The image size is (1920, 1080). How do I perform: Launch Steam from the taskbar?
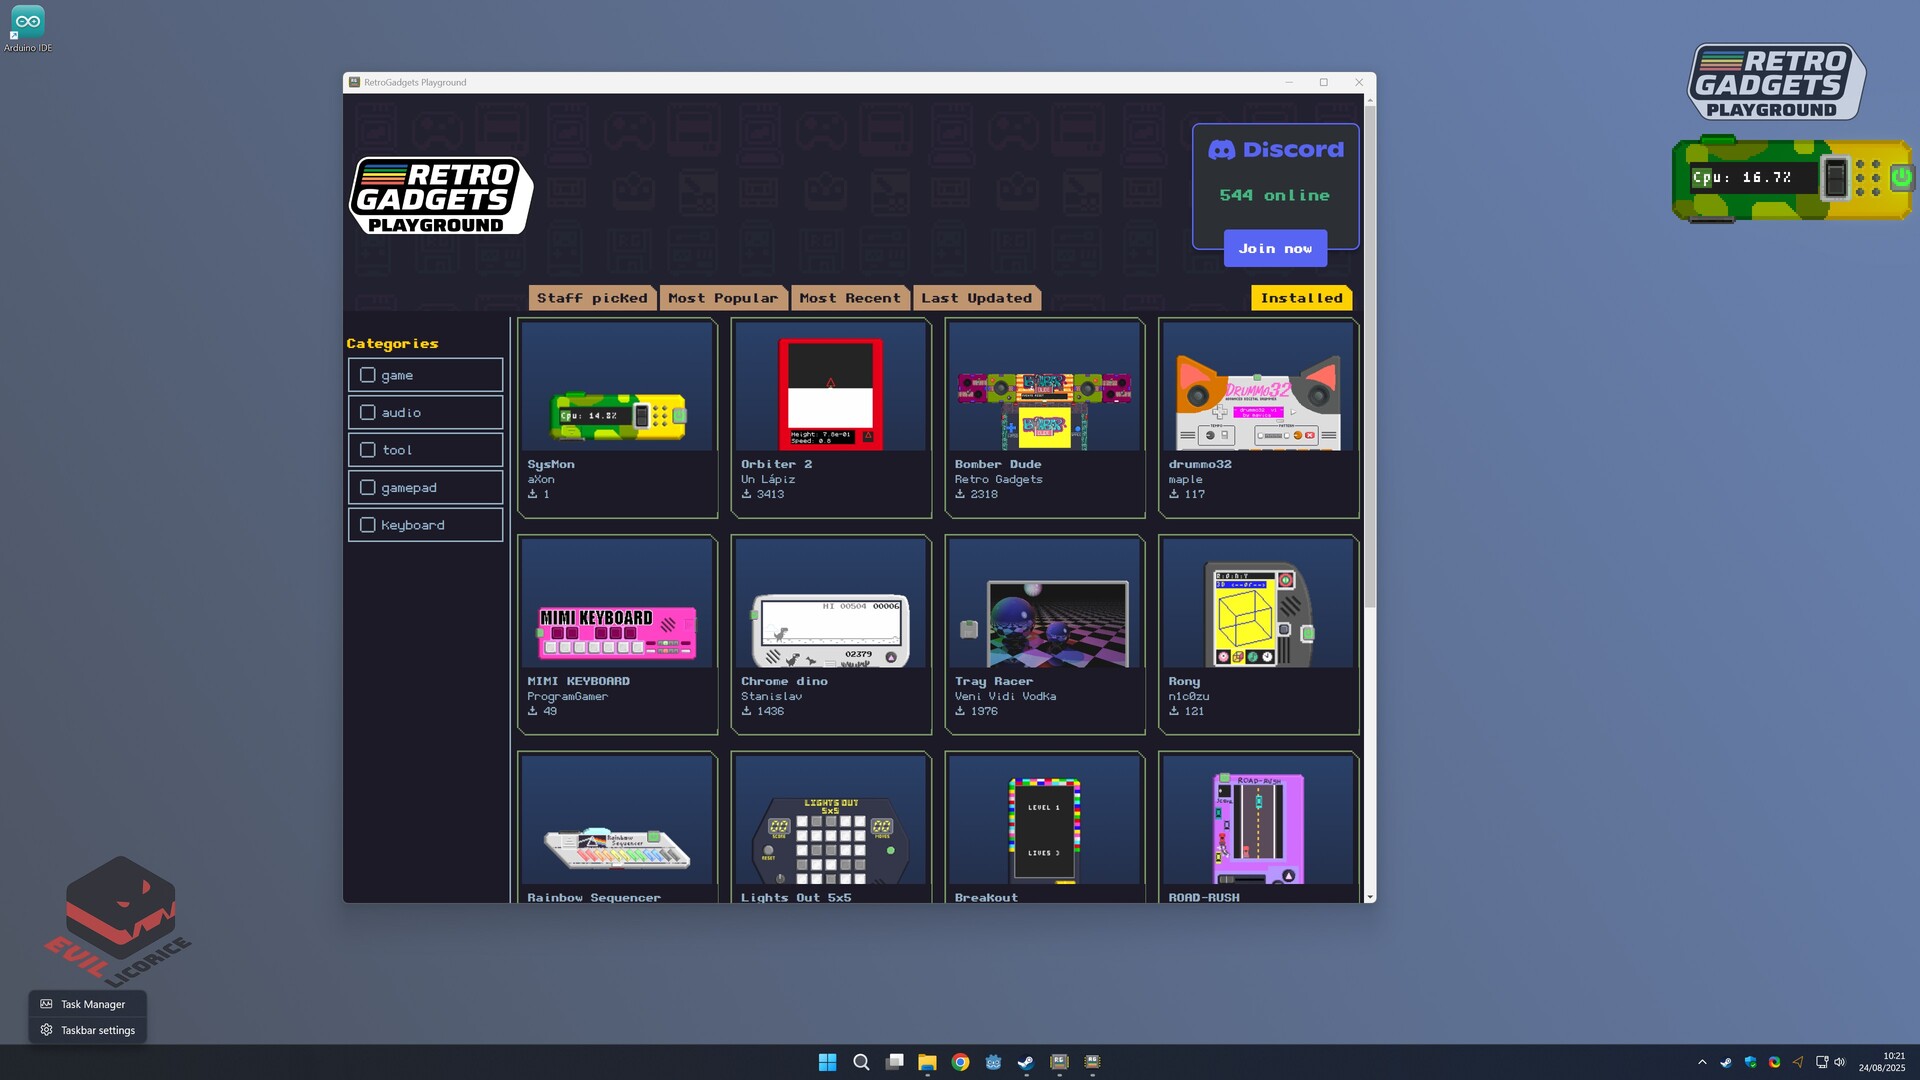[x=1026, y=1062]
